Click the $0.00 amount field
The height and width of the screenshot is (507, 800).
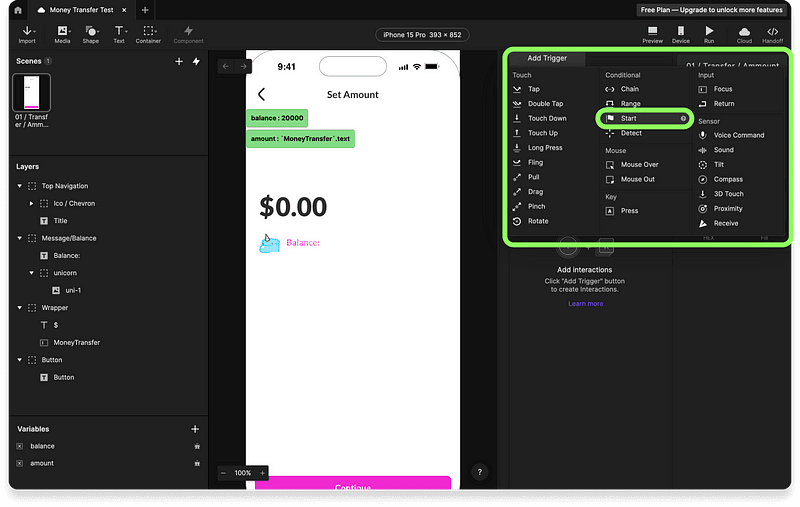(293, 207)
